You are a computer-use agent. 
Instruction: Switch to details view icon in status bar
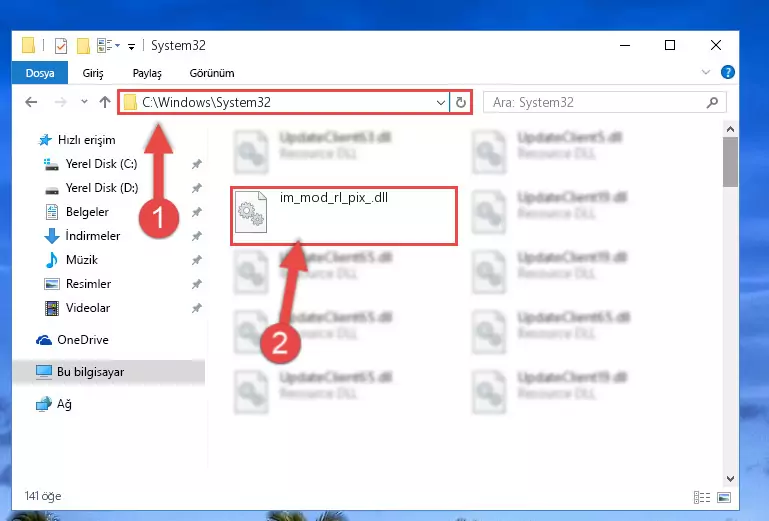[x=702, y=497]
